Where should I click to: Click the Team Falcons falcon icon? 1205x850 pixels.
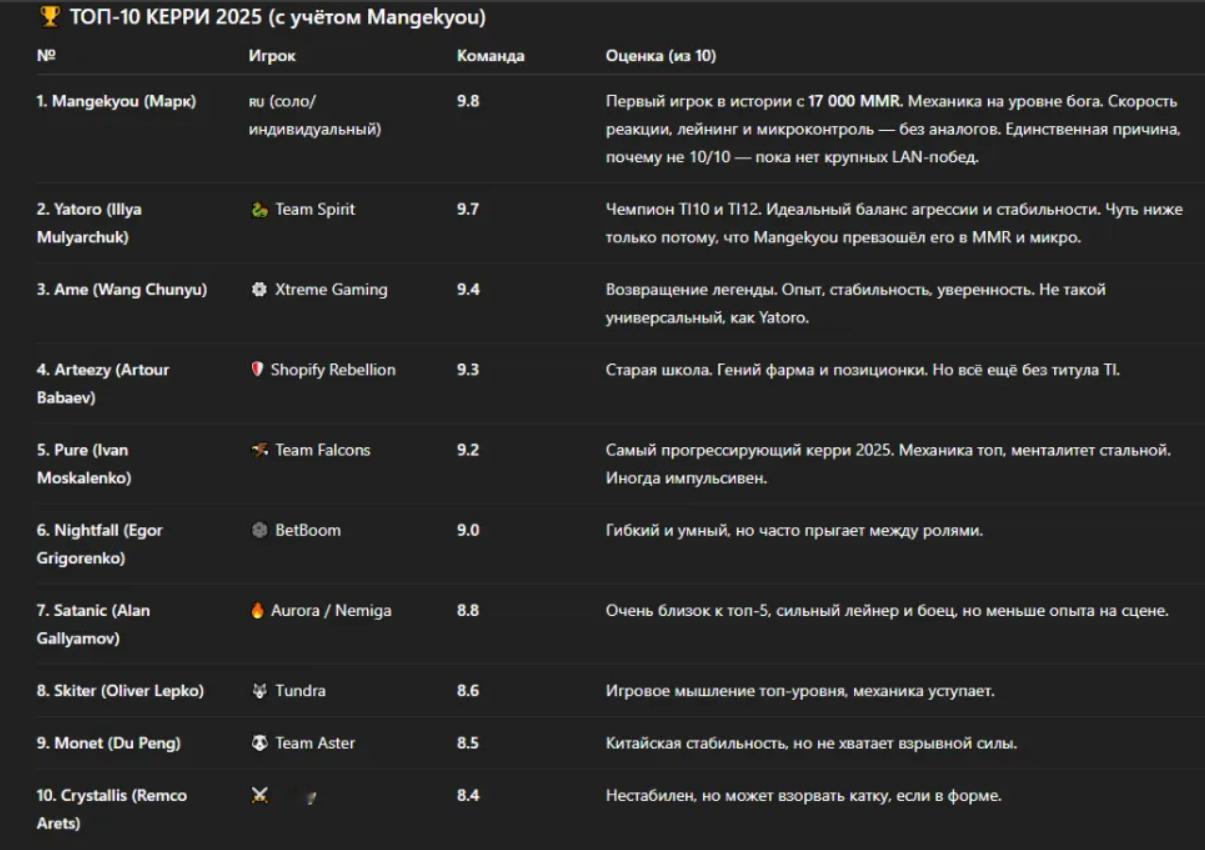tap(259, 450)
